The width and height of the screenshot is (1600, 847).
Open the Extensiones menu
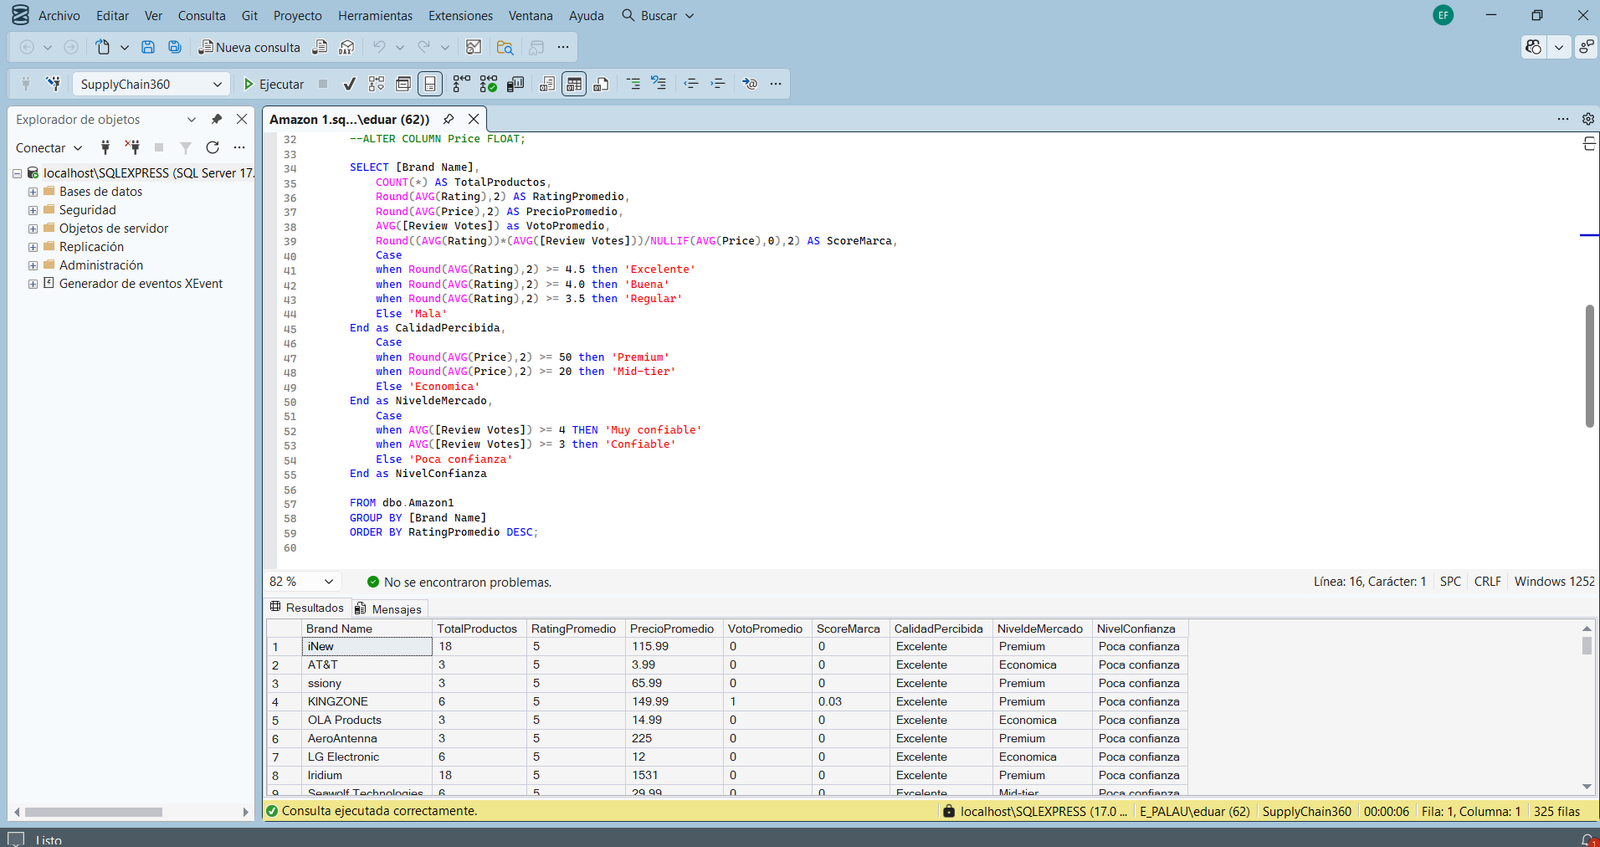point(460,15)
